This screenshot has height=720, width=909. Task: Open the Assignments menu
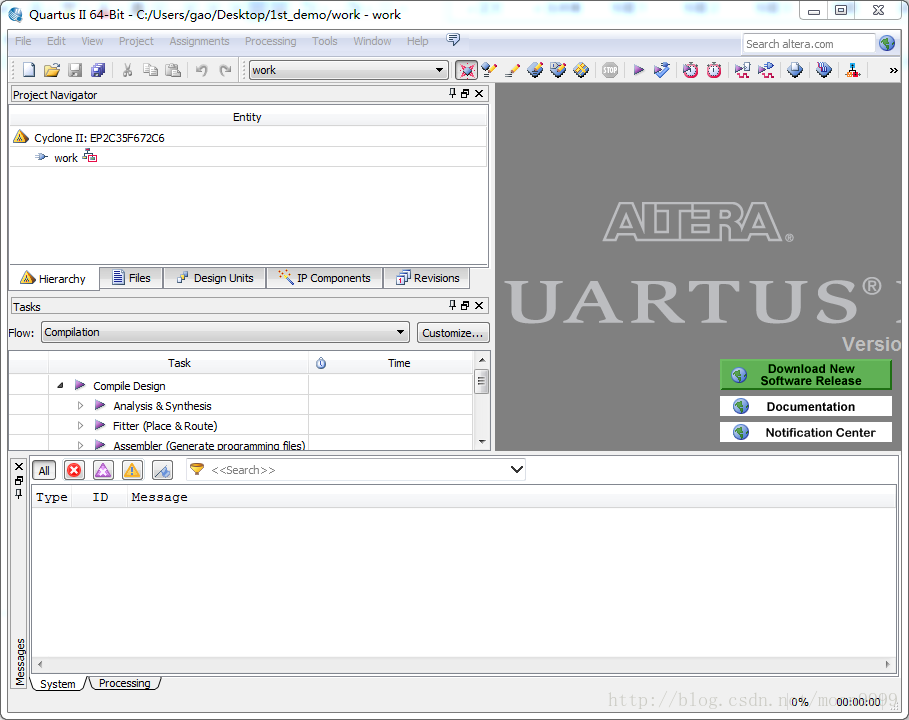click(x=199, y=41)
